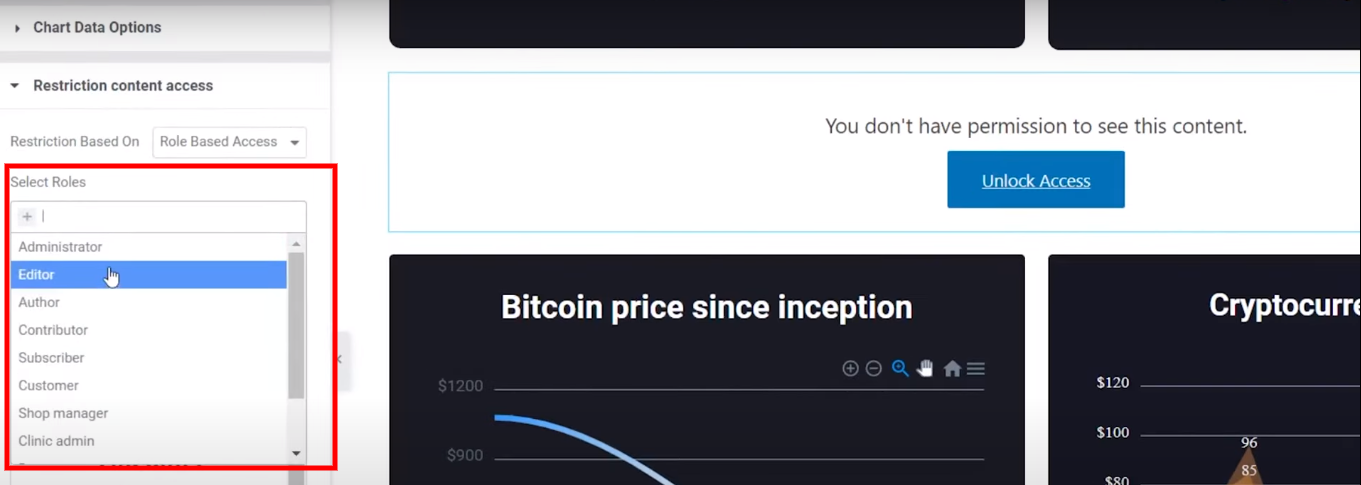Click the plus tag icon in roles field
Viewport: 1361px width, 485px height.
click(27, 216)
